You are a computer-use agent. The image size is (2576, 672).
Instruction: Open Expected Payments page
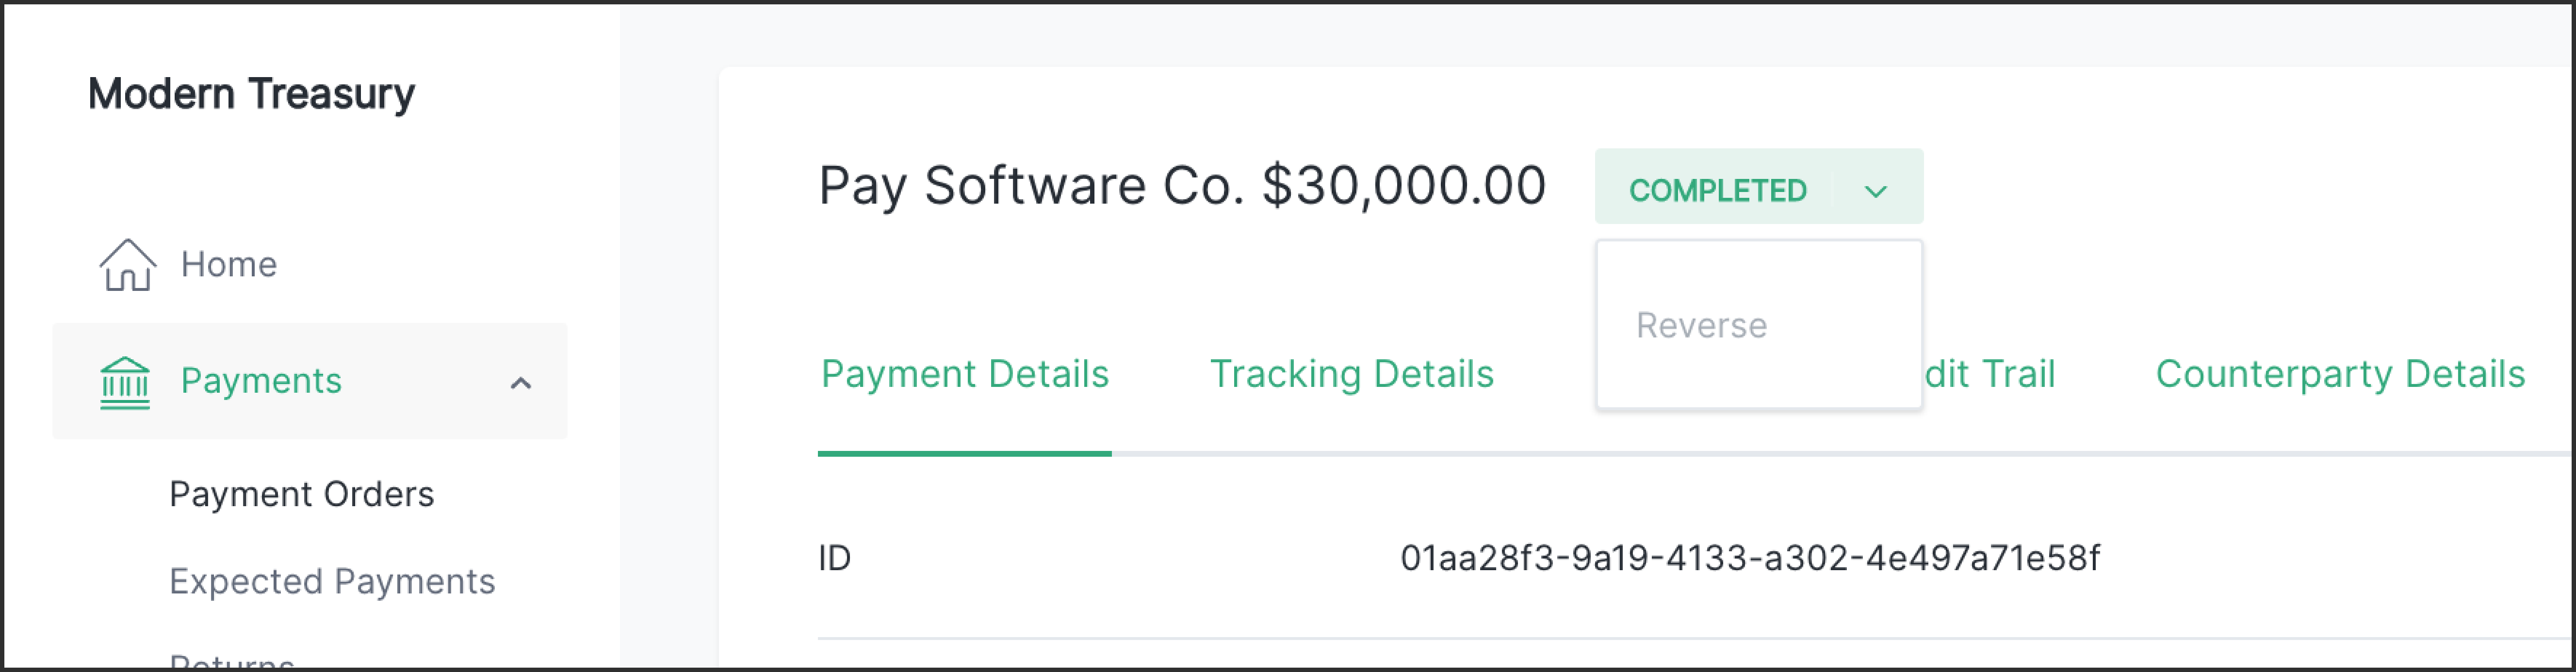click(x=331, y=581)
